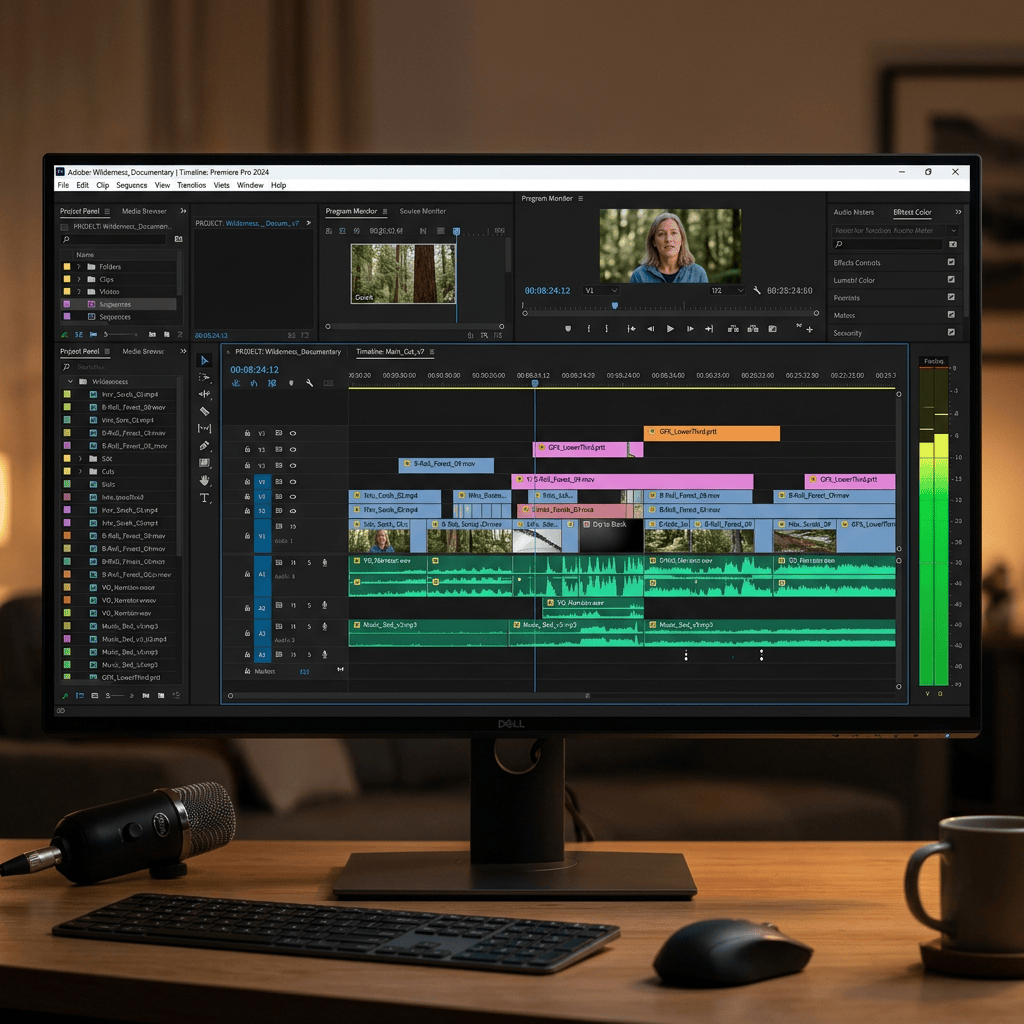Switch lower project panel to list view
Screen dimensions: 1024x1024
pos(80,696)
